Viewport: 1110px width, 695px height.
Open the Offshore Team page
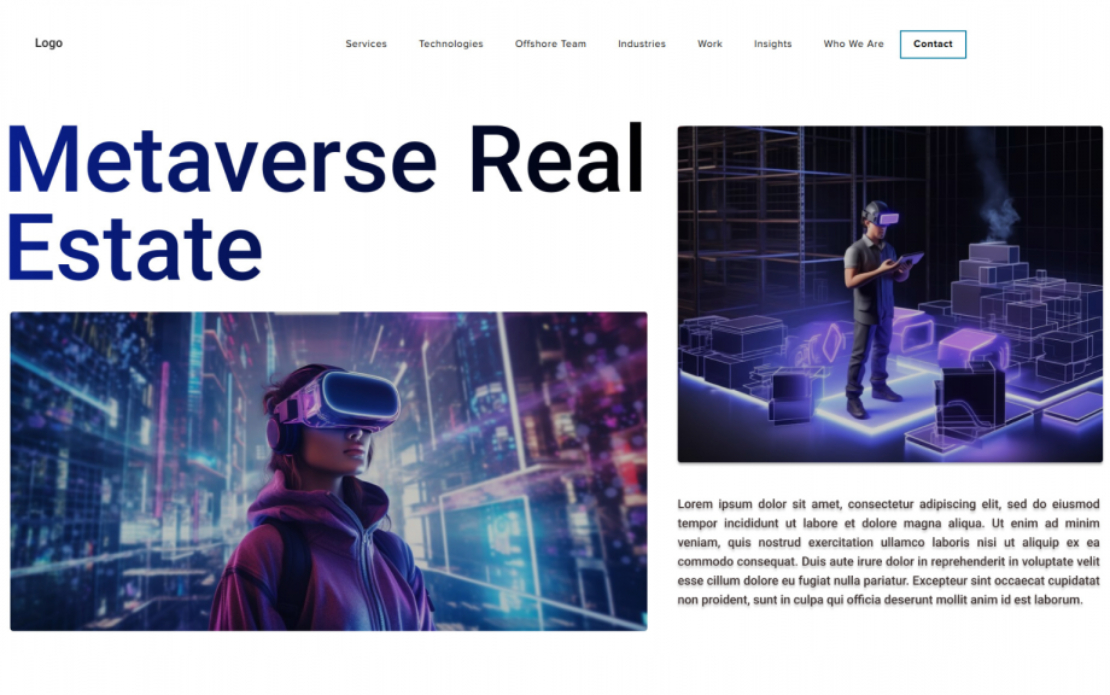(550, 44)
